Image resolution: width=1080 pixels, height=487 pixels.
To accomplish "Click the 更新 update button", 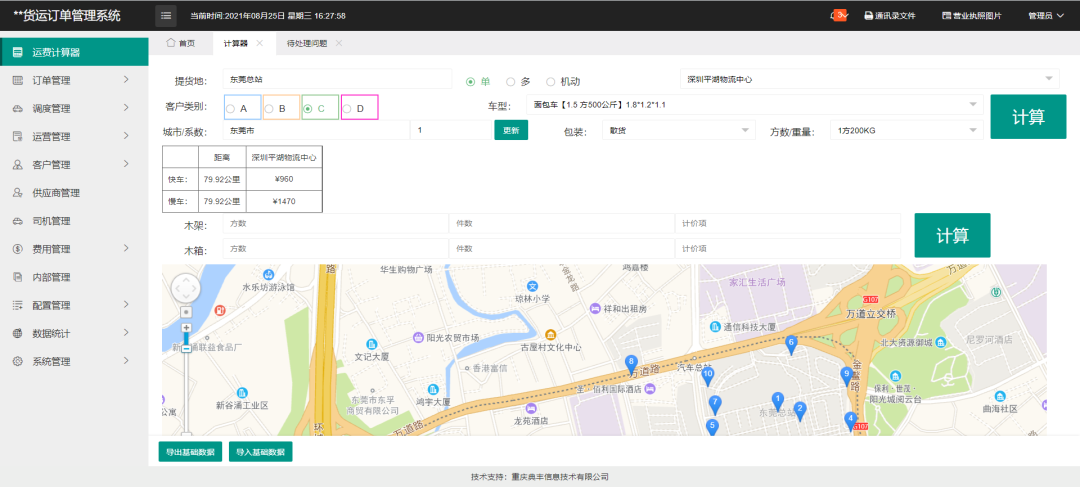I will coord(510,131).
